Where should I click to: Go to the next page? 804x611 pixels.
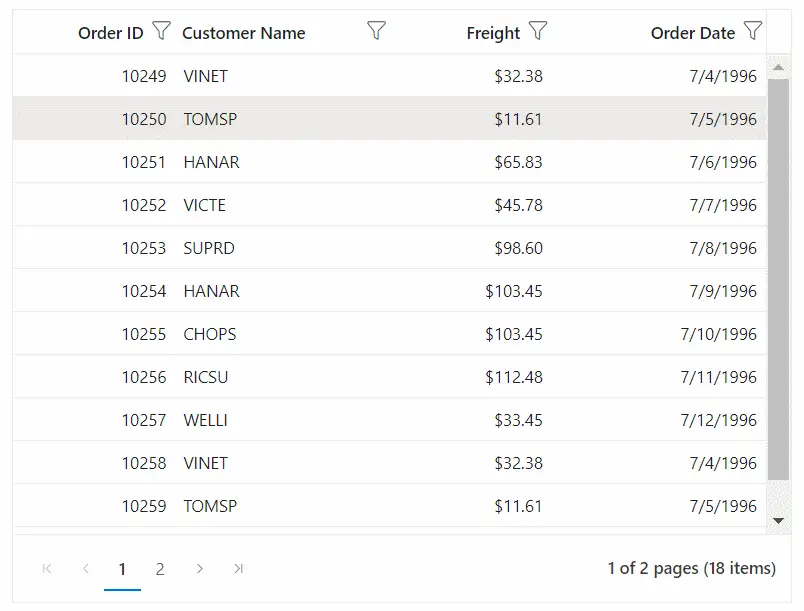[x=199, y=568]
